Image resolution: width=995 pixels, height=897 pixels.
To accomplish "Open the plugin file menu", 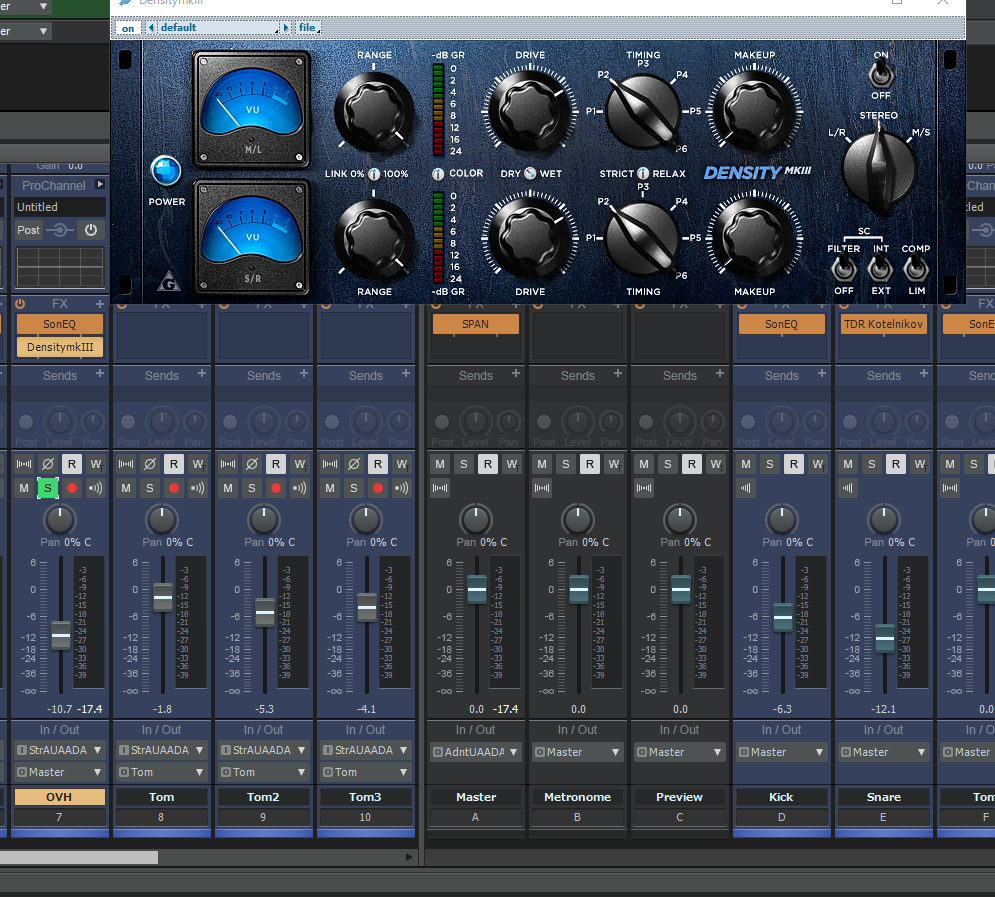I will point(307,28).
